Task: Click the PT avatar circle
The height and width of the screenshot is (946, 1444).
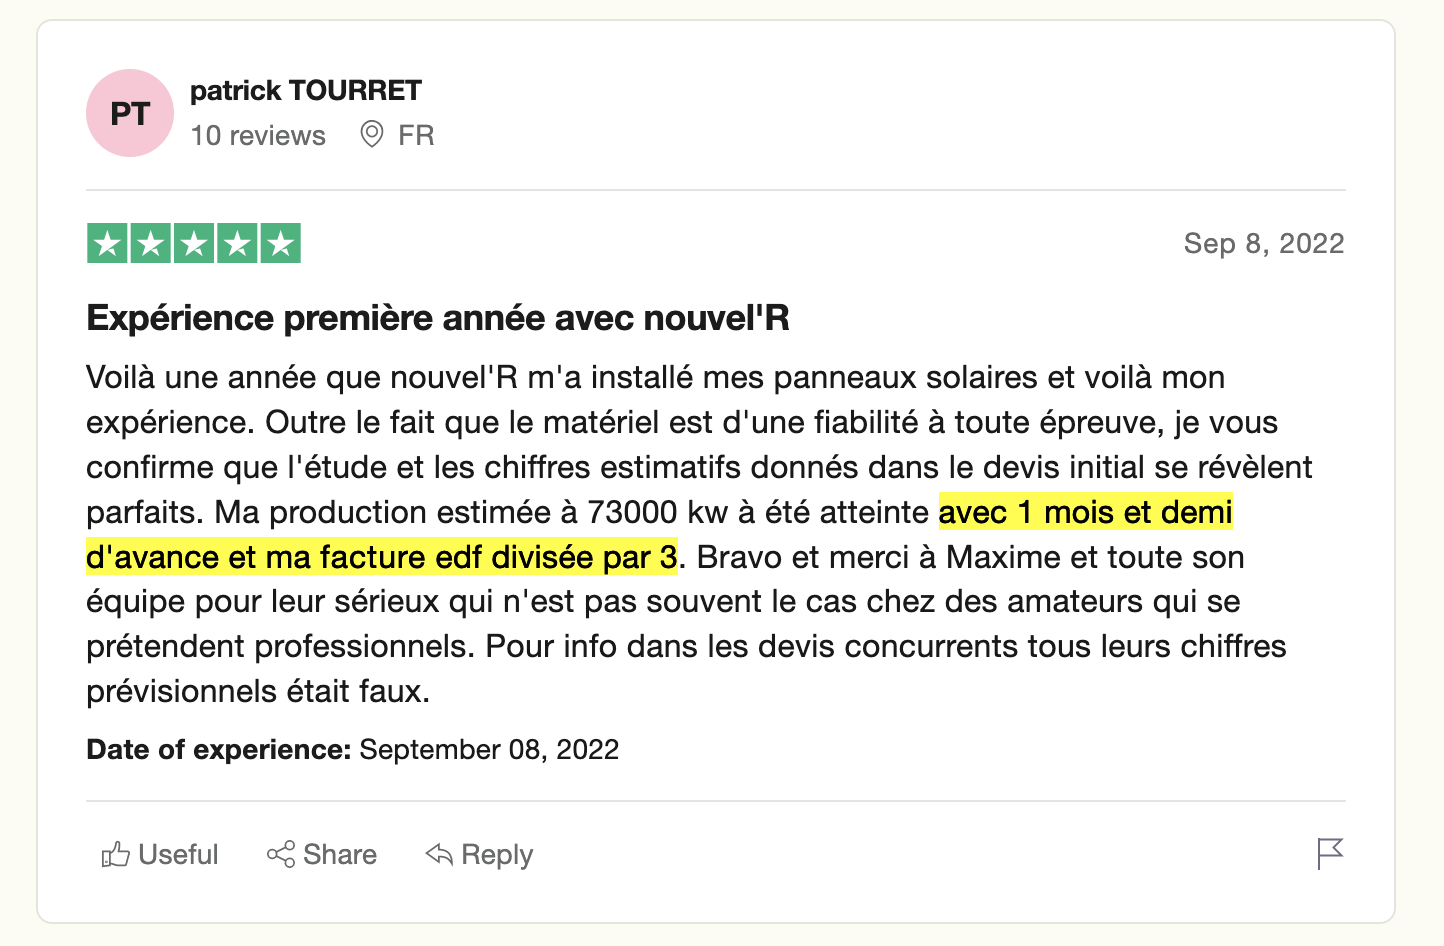Action: (x=129, y=113)
